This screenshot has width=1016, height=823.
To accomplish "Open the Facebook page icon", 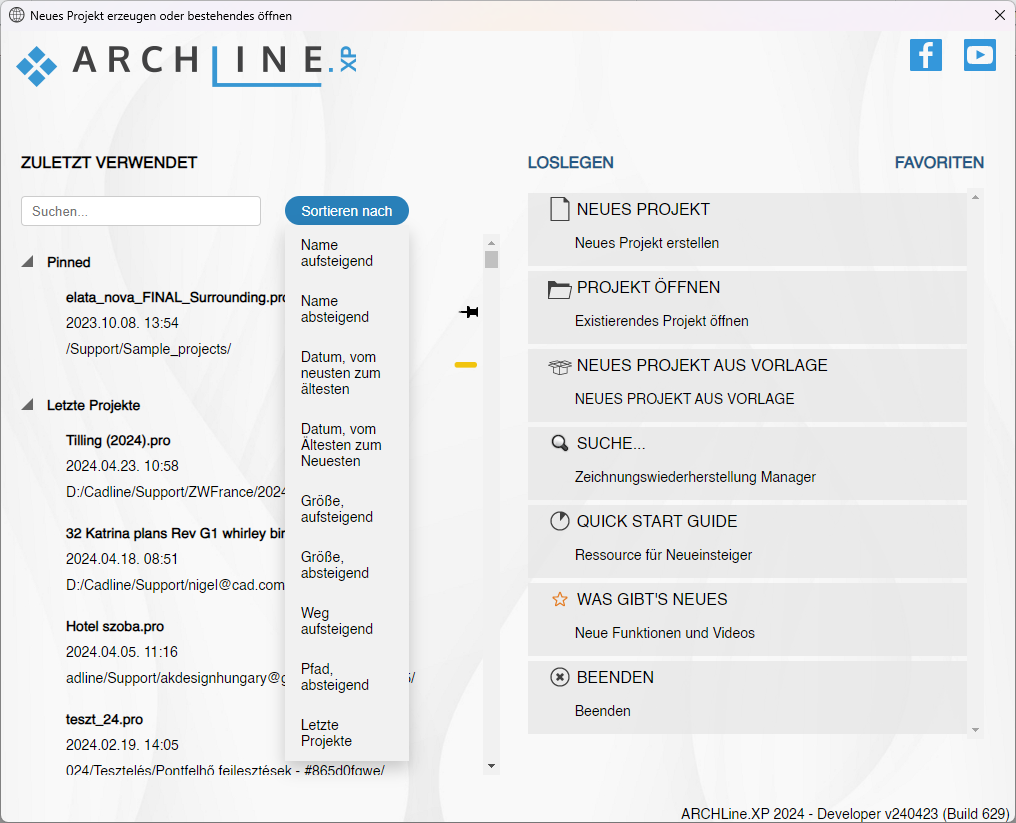I will (x=925, y=55).
